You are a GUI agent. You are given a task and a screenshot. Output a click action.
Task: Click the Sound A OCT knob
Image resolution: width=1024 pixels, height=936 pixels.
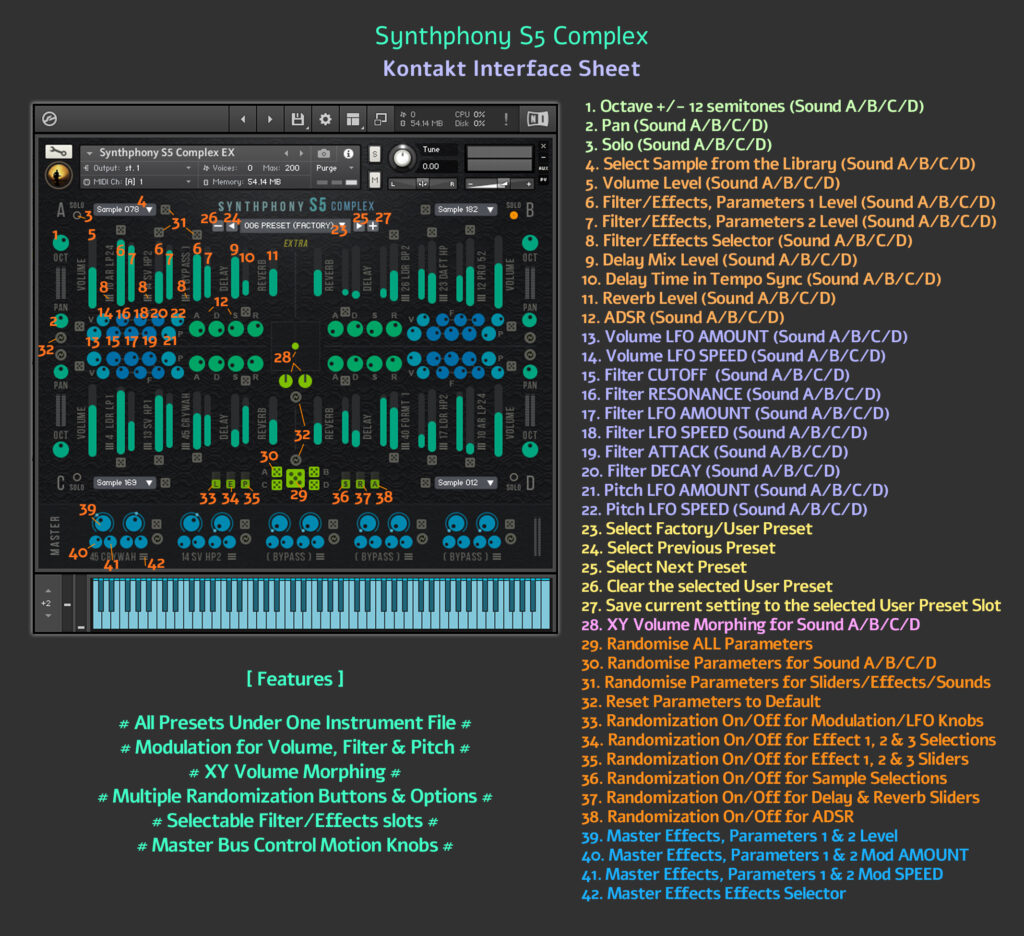tap(61, 243)
